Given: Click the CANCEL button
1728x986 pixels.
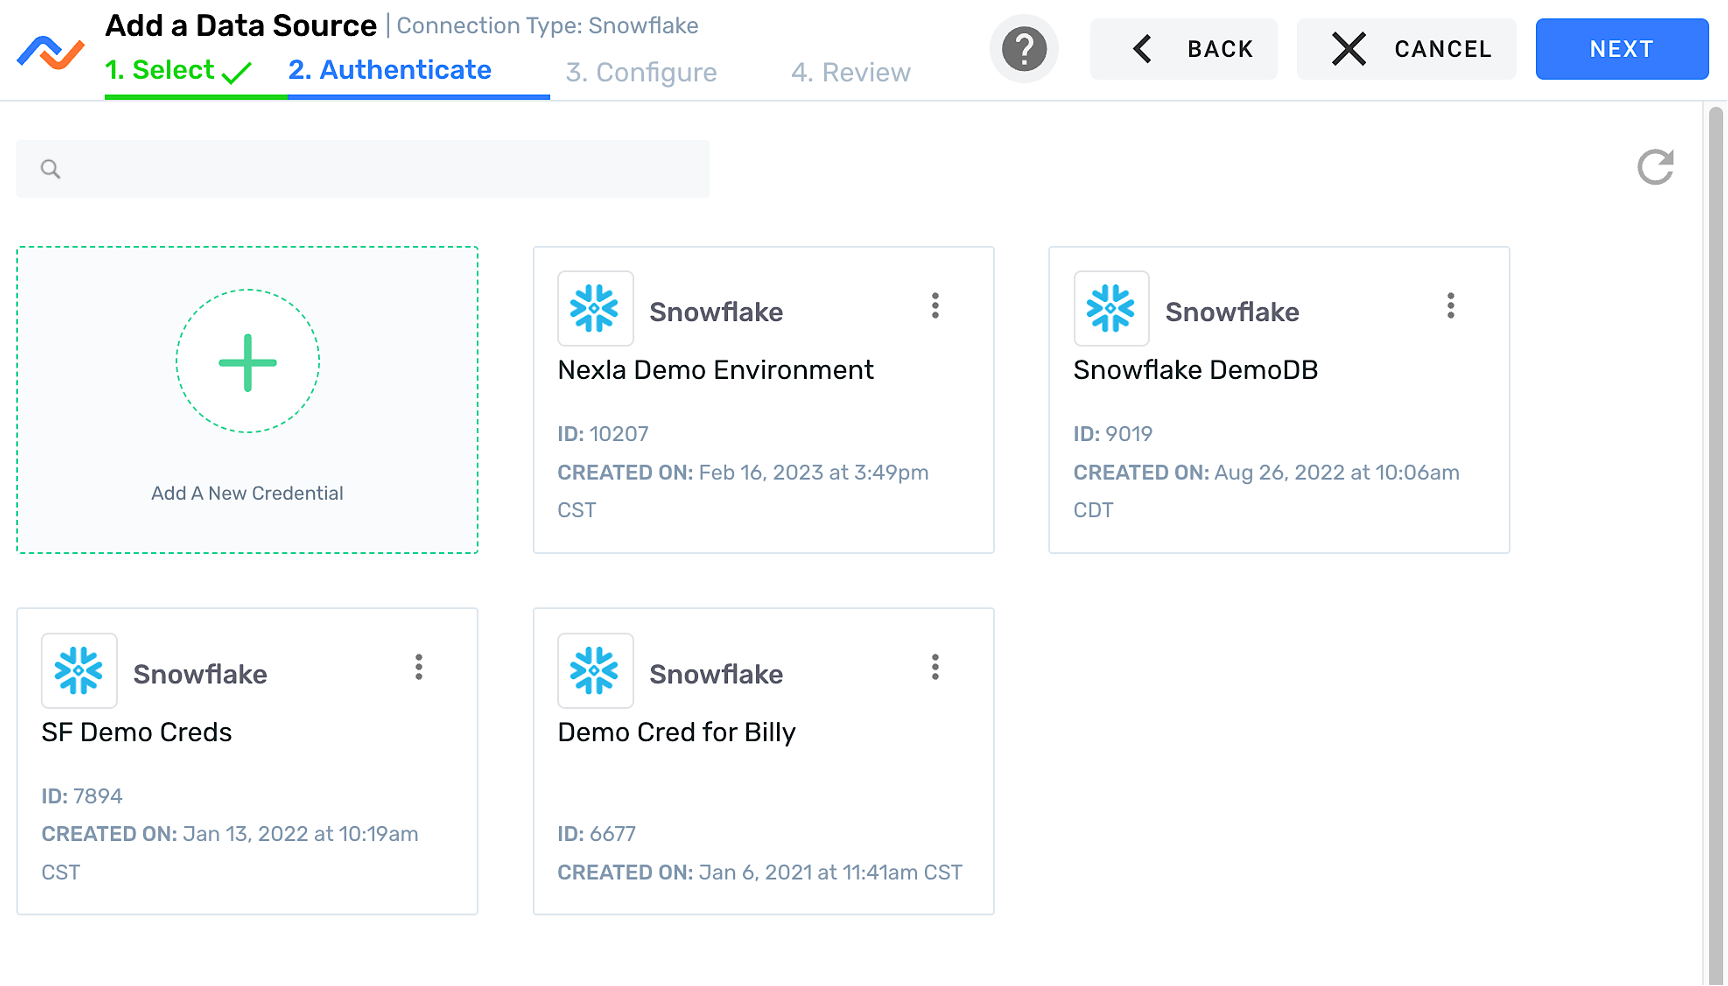Looking at the screenshot, I should coord(1406,49).
